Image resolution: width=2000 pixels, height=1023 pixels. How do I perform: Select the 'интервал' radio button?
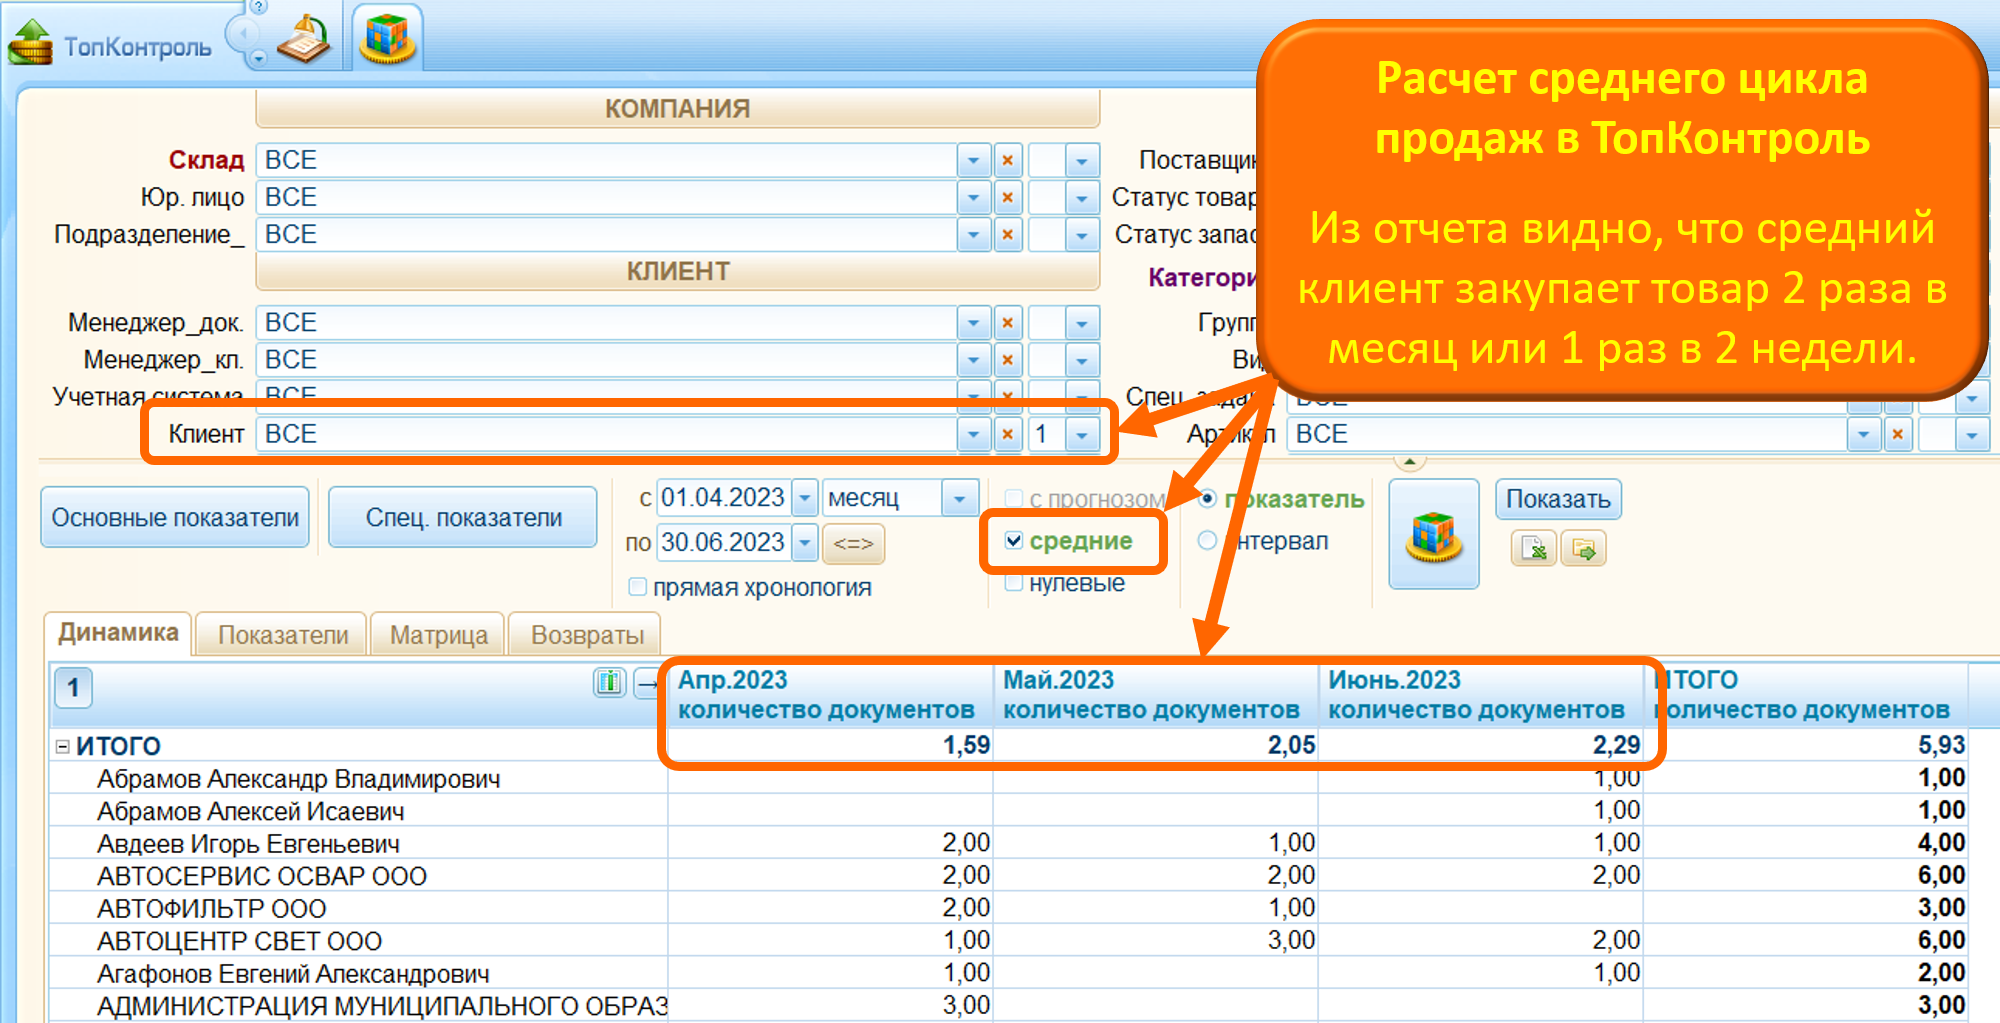tap(1207, 540)
